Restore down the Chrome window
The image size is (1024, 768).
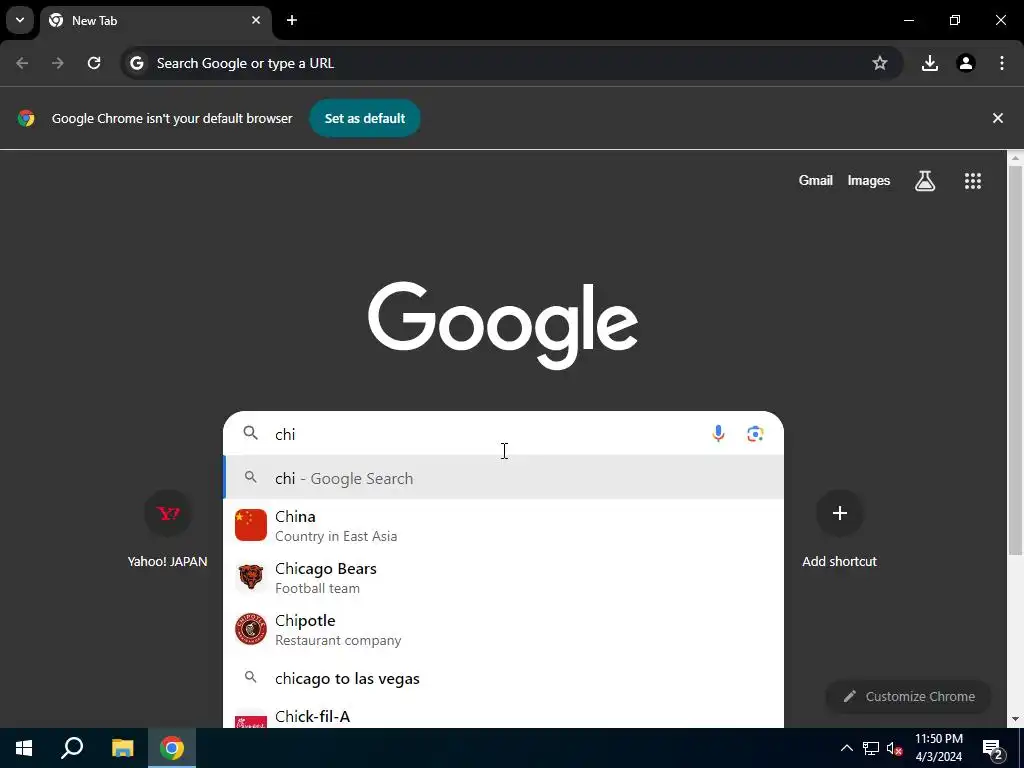(955, 20)
